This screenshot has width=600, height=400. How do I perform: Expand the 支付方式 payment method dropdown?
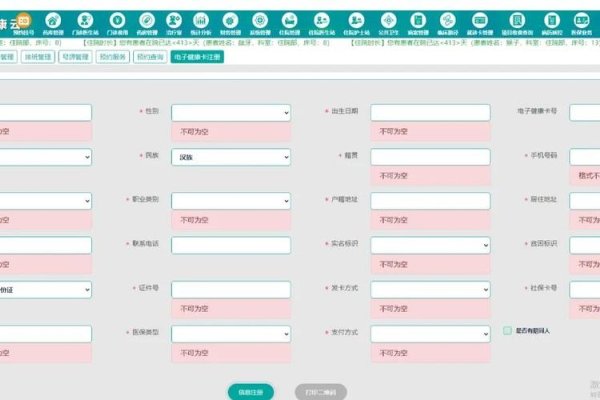[x=430, y=334]
